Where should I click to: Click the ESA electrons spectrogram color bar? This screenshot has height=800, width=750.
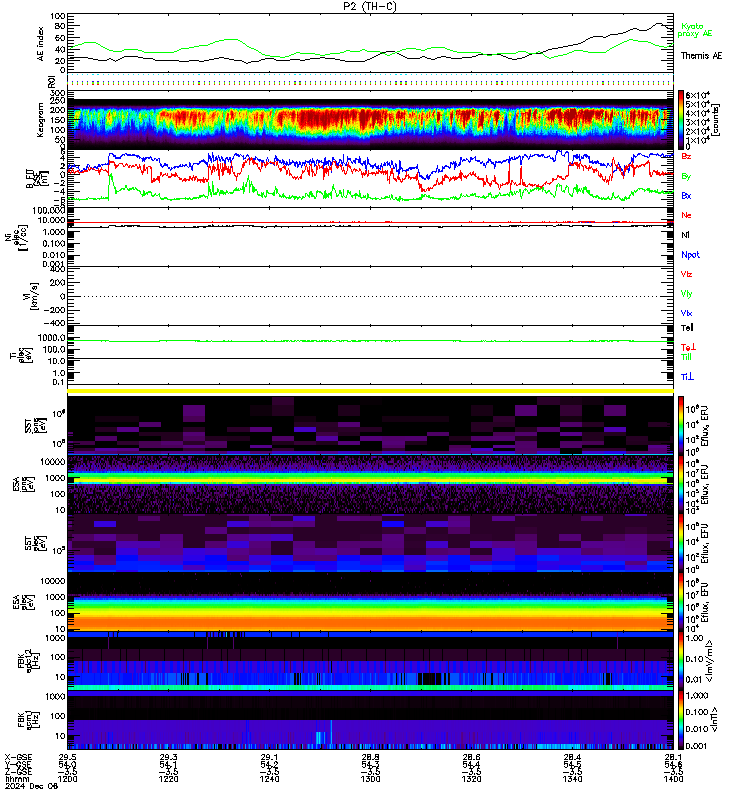pyautogui.click(x=681, y=602)
